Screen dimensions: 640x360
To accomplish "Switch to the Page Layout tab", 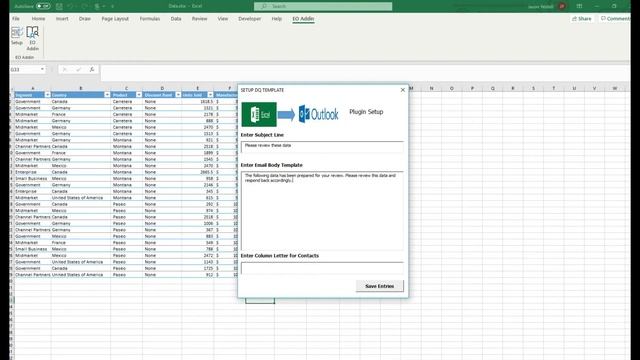I will pyautogui.click(x=115, y=19).
